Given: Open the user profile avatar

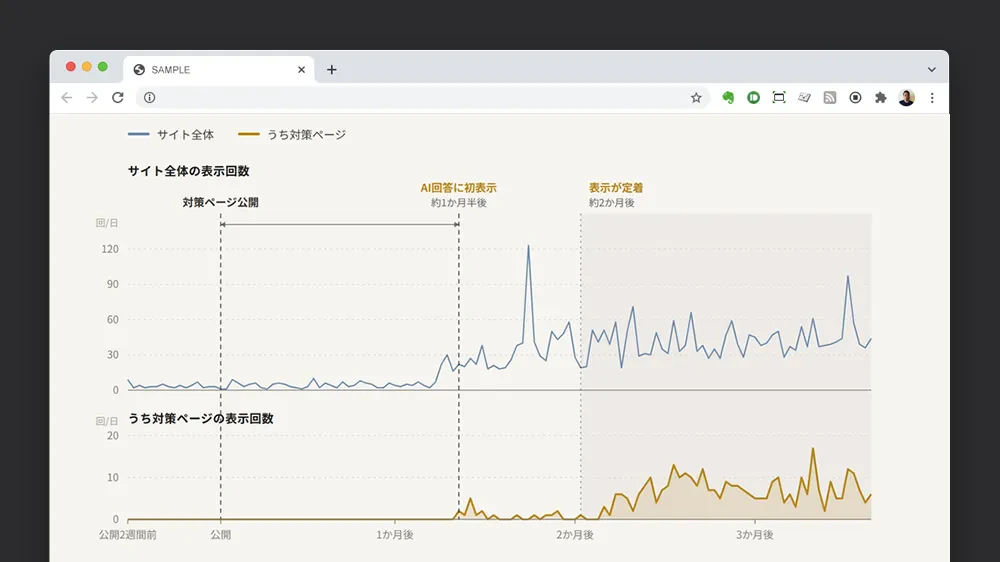Looking at the screenshot, I should pos(906,98).
